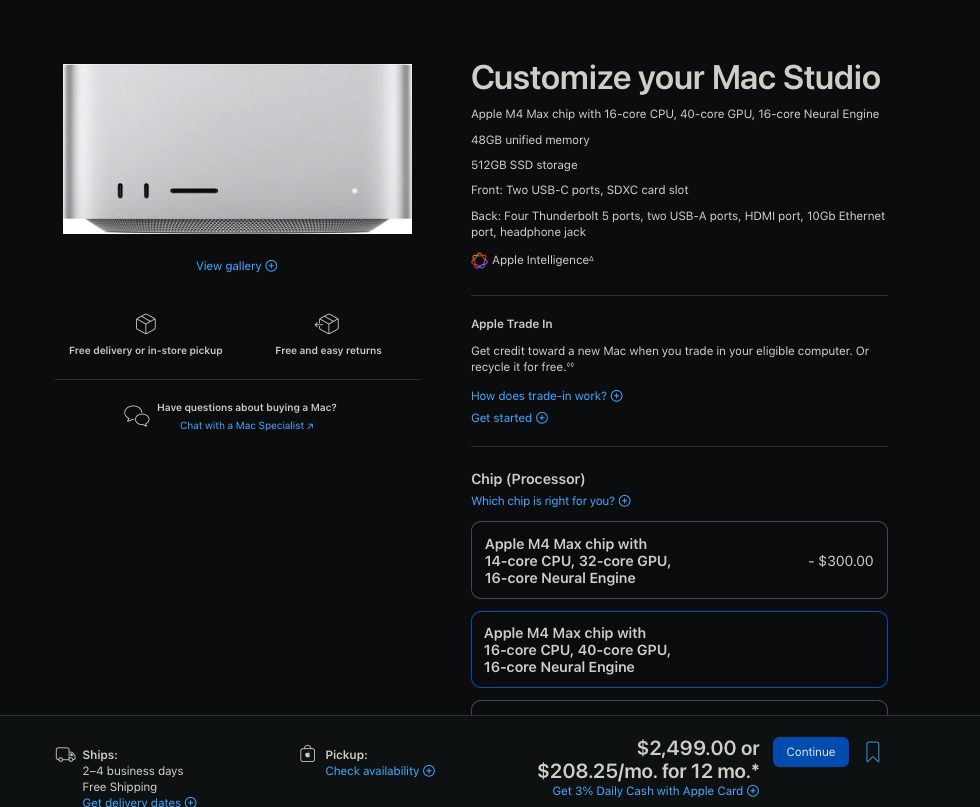Click the Apple Trade In heading
The height and width of the screenshot is (807, 980).
[x=511, y=324]
